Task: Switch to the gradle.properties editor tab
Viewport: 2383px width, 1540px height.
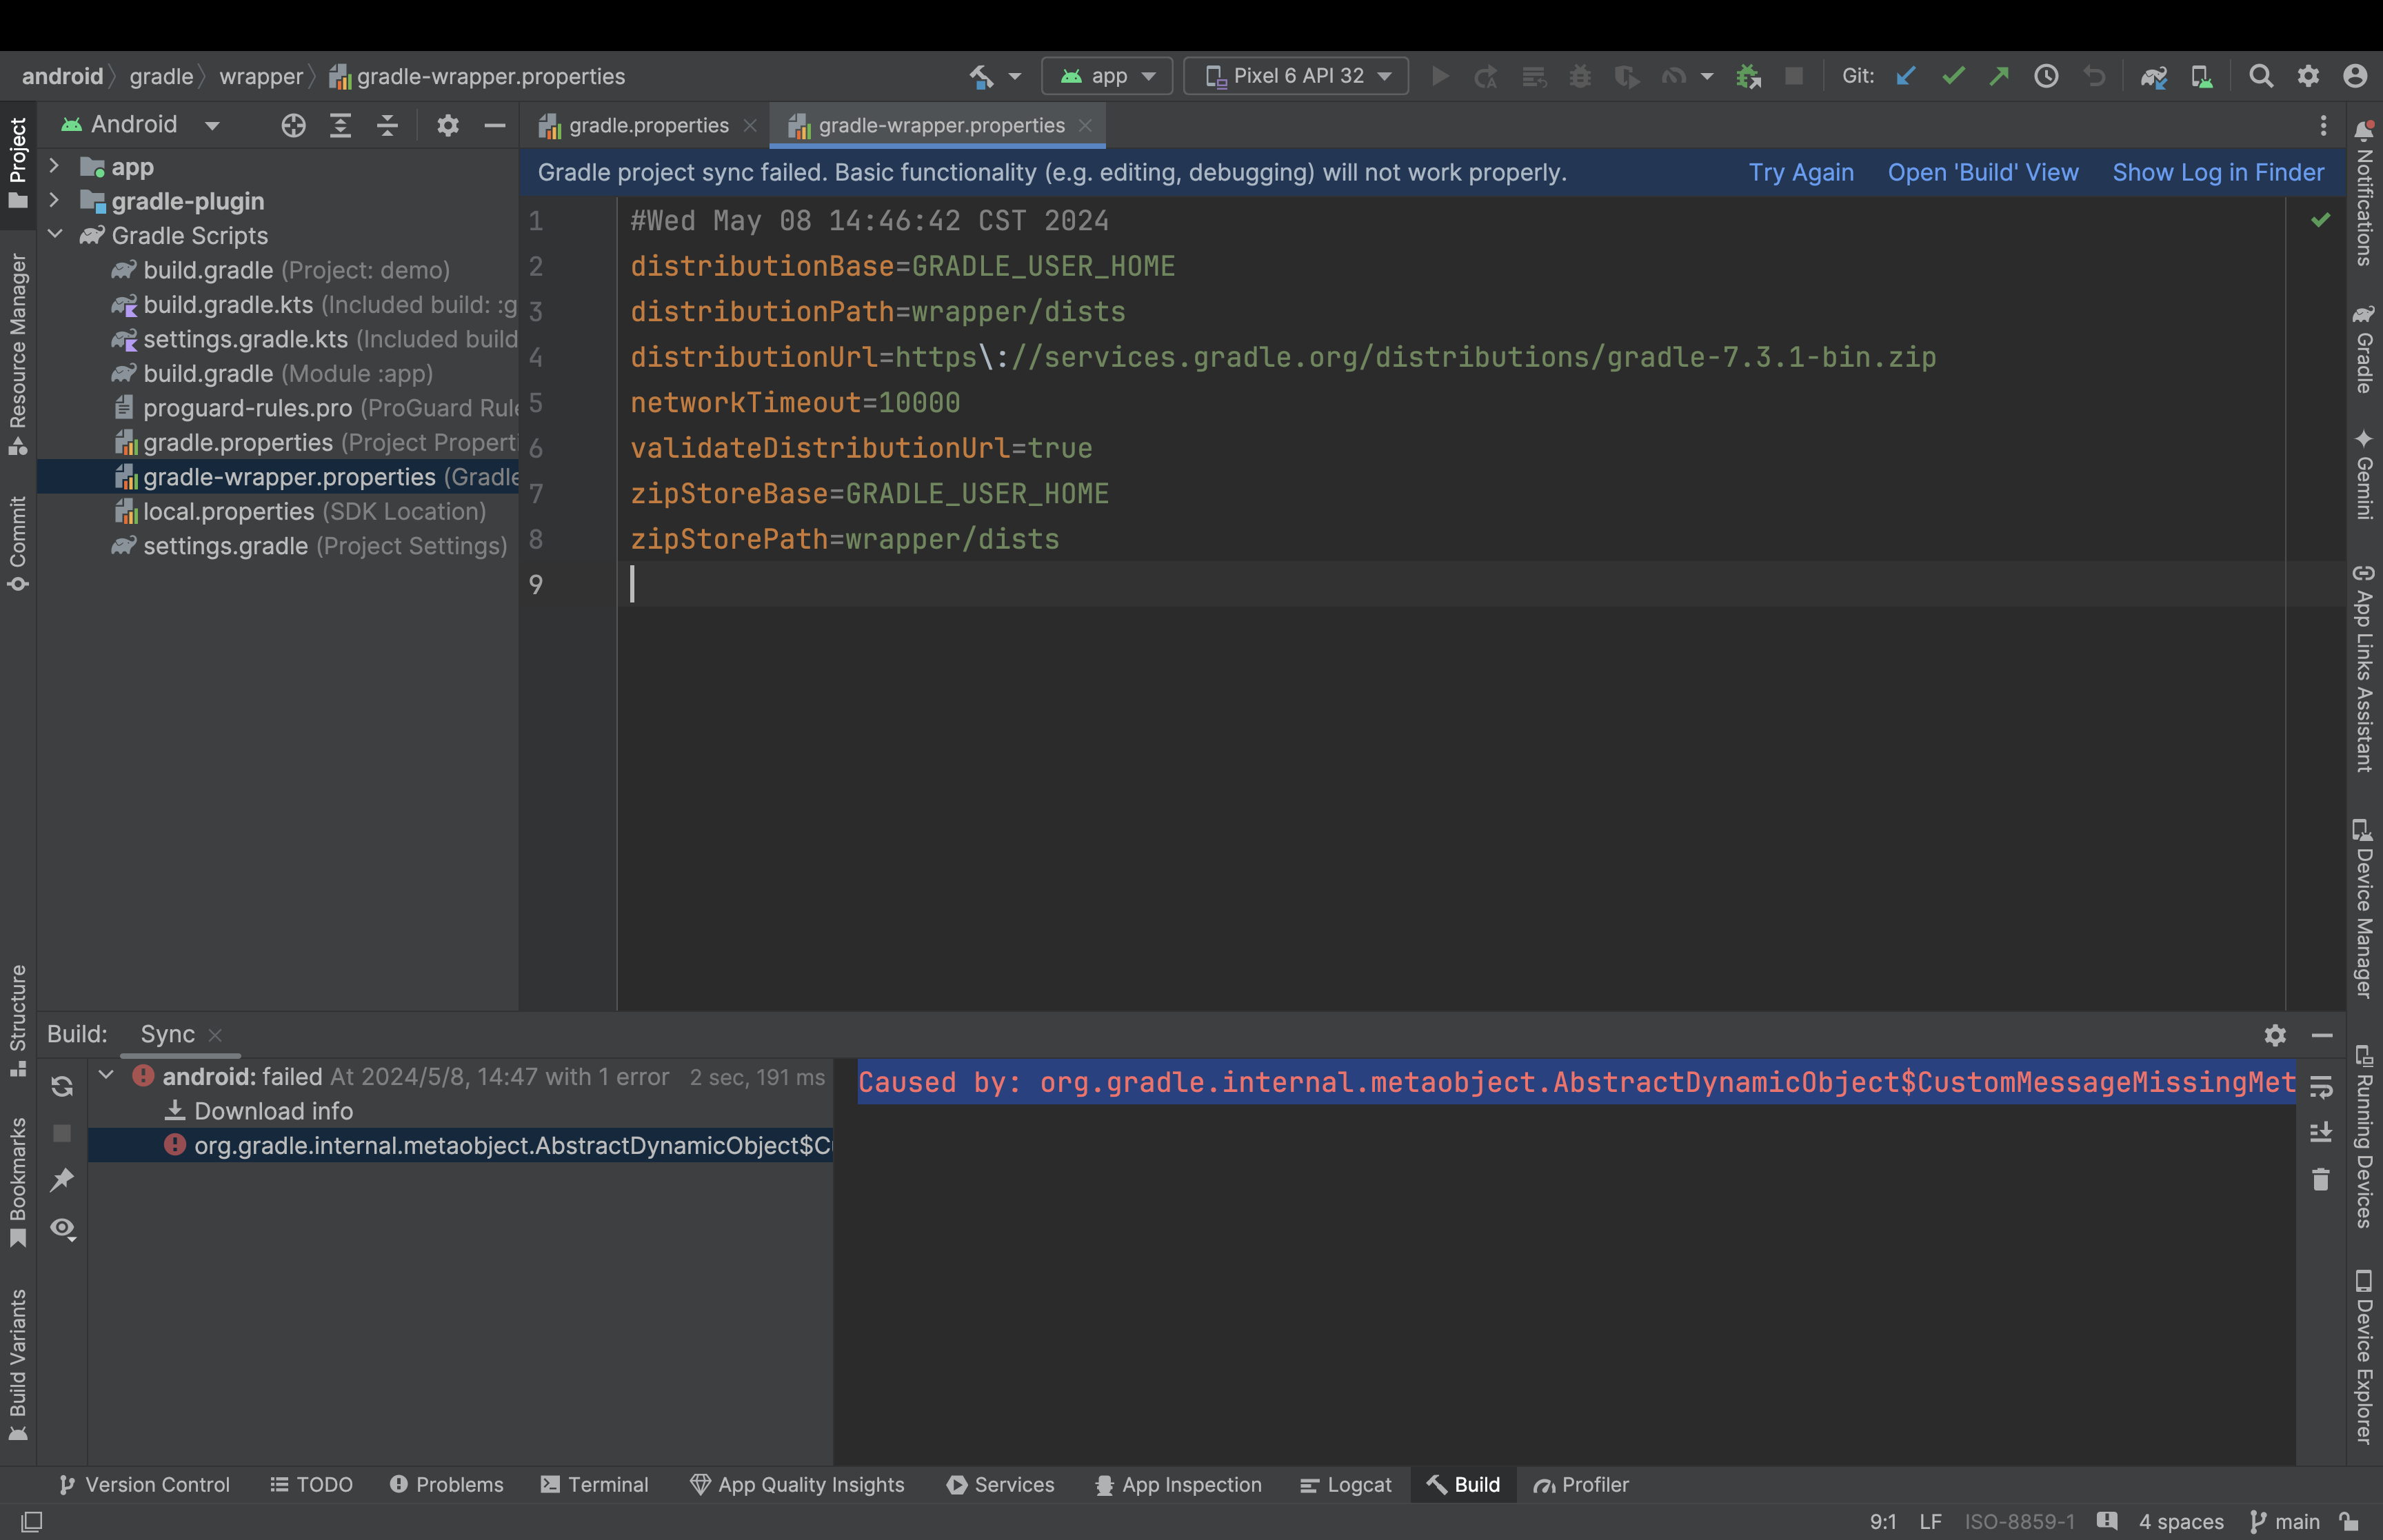Action: (648, 126)
